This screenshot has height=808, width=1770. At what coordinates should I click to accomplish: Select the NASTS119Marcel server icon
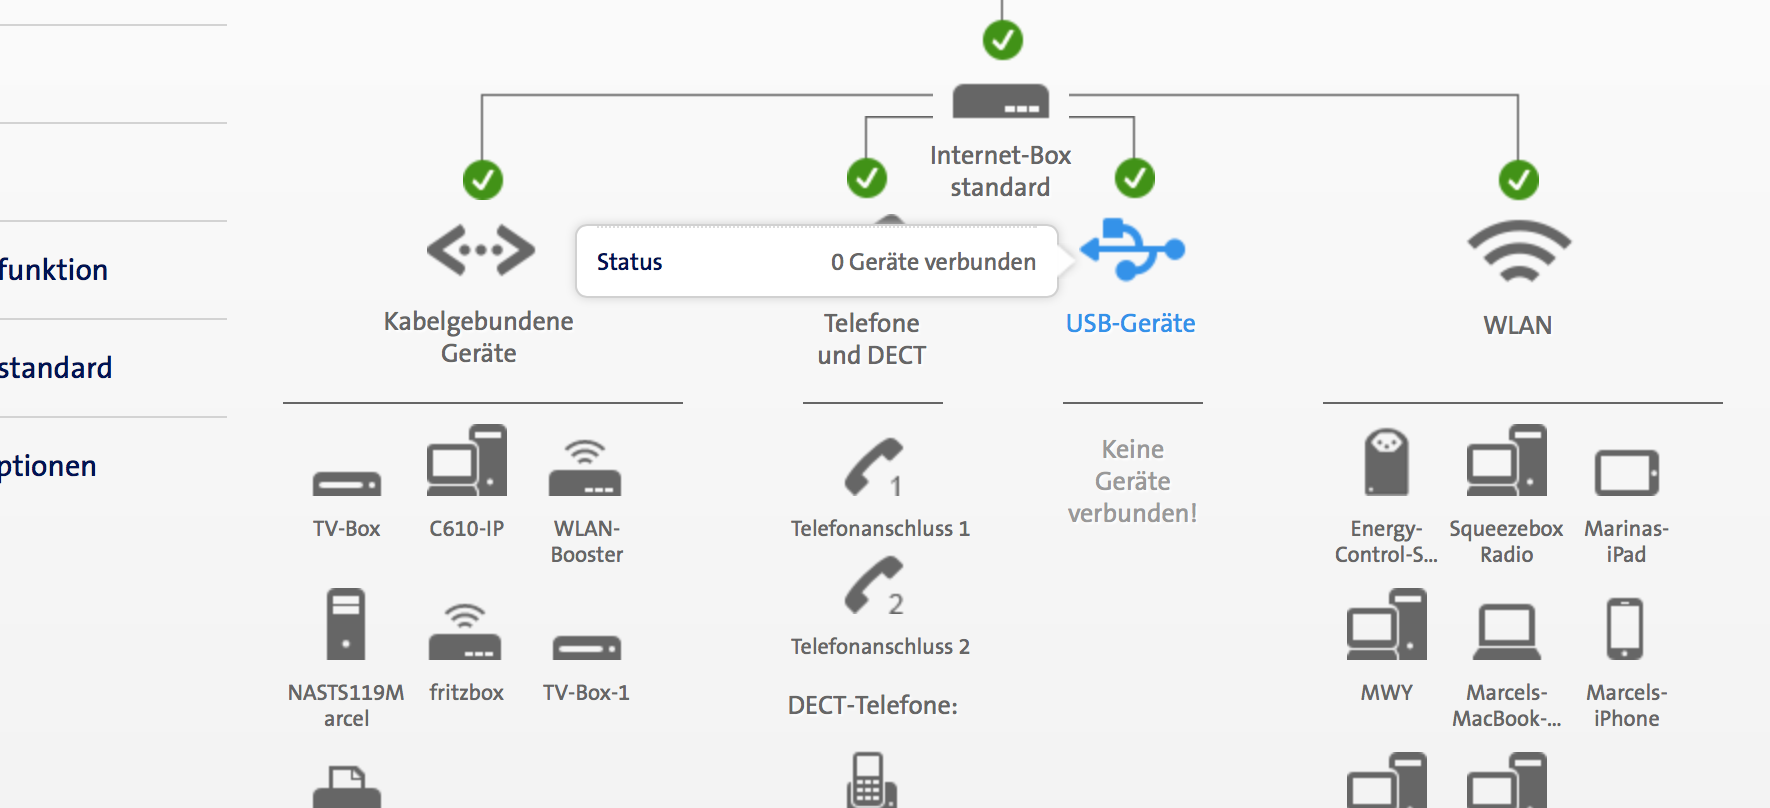point(346,624)
